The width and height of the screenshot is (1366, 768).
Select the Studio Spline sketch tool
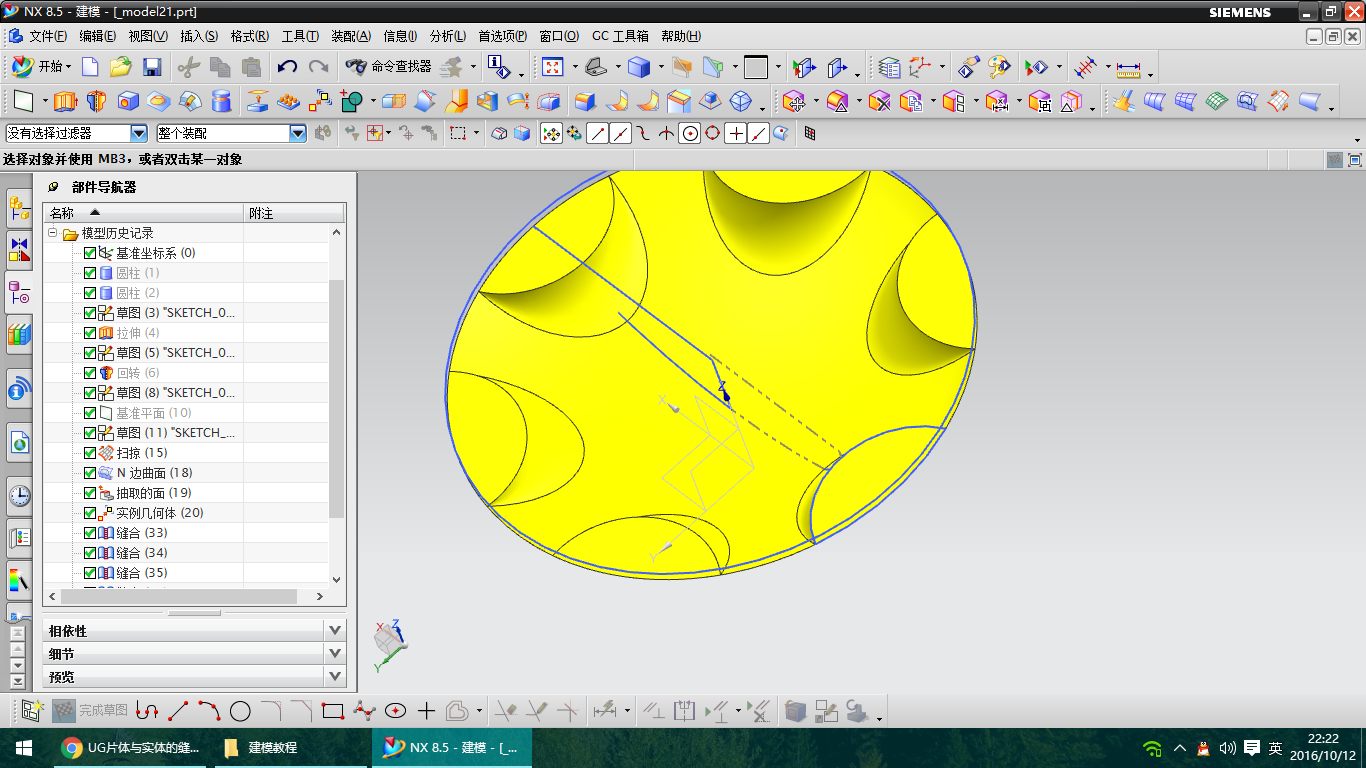point(364,711)
